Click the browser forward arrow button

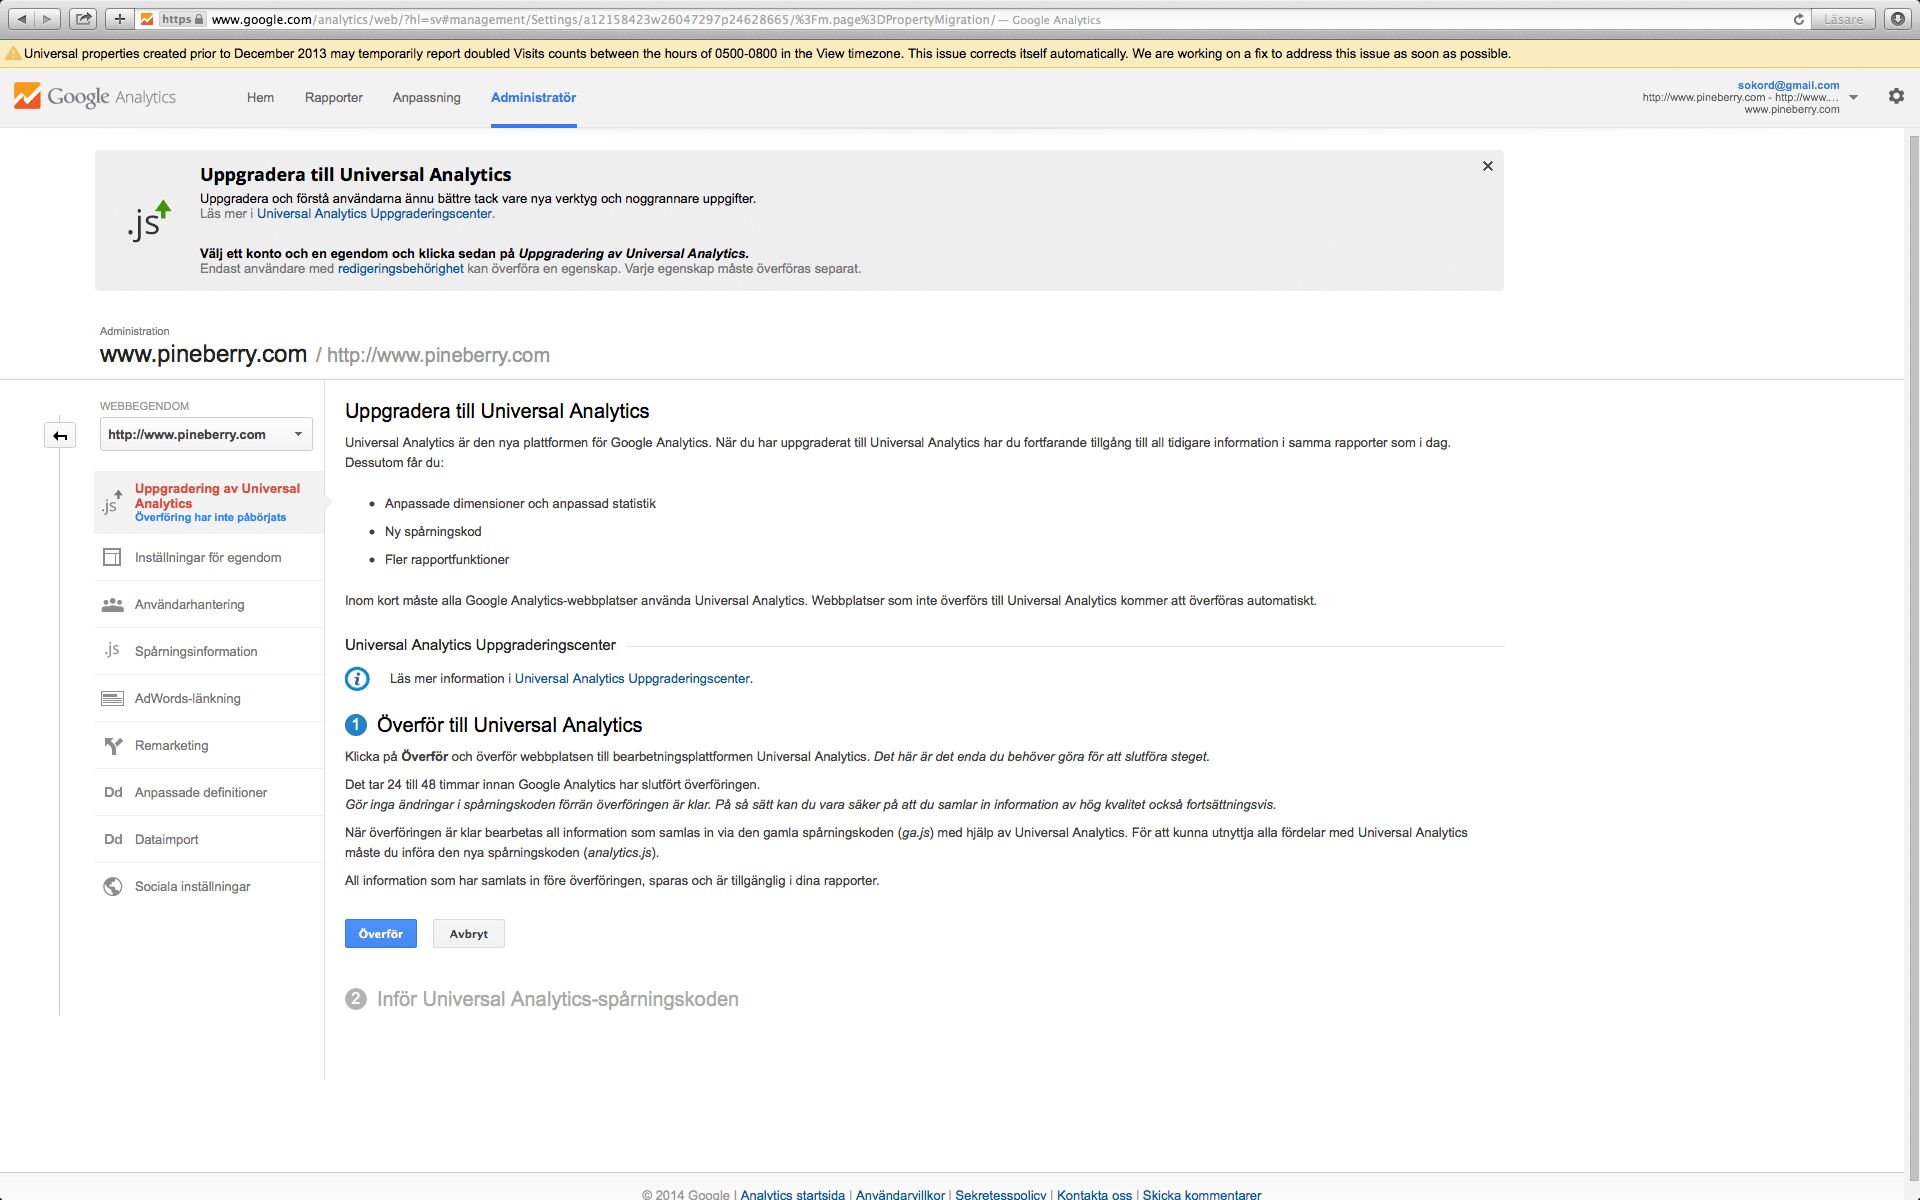(47, 19)
